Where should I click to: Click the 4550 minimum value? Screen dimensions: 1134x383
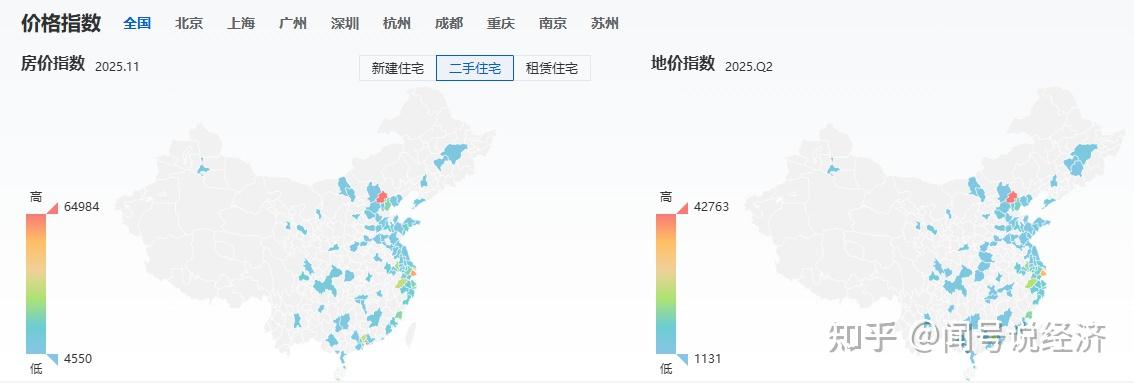[x=78, y=358]
